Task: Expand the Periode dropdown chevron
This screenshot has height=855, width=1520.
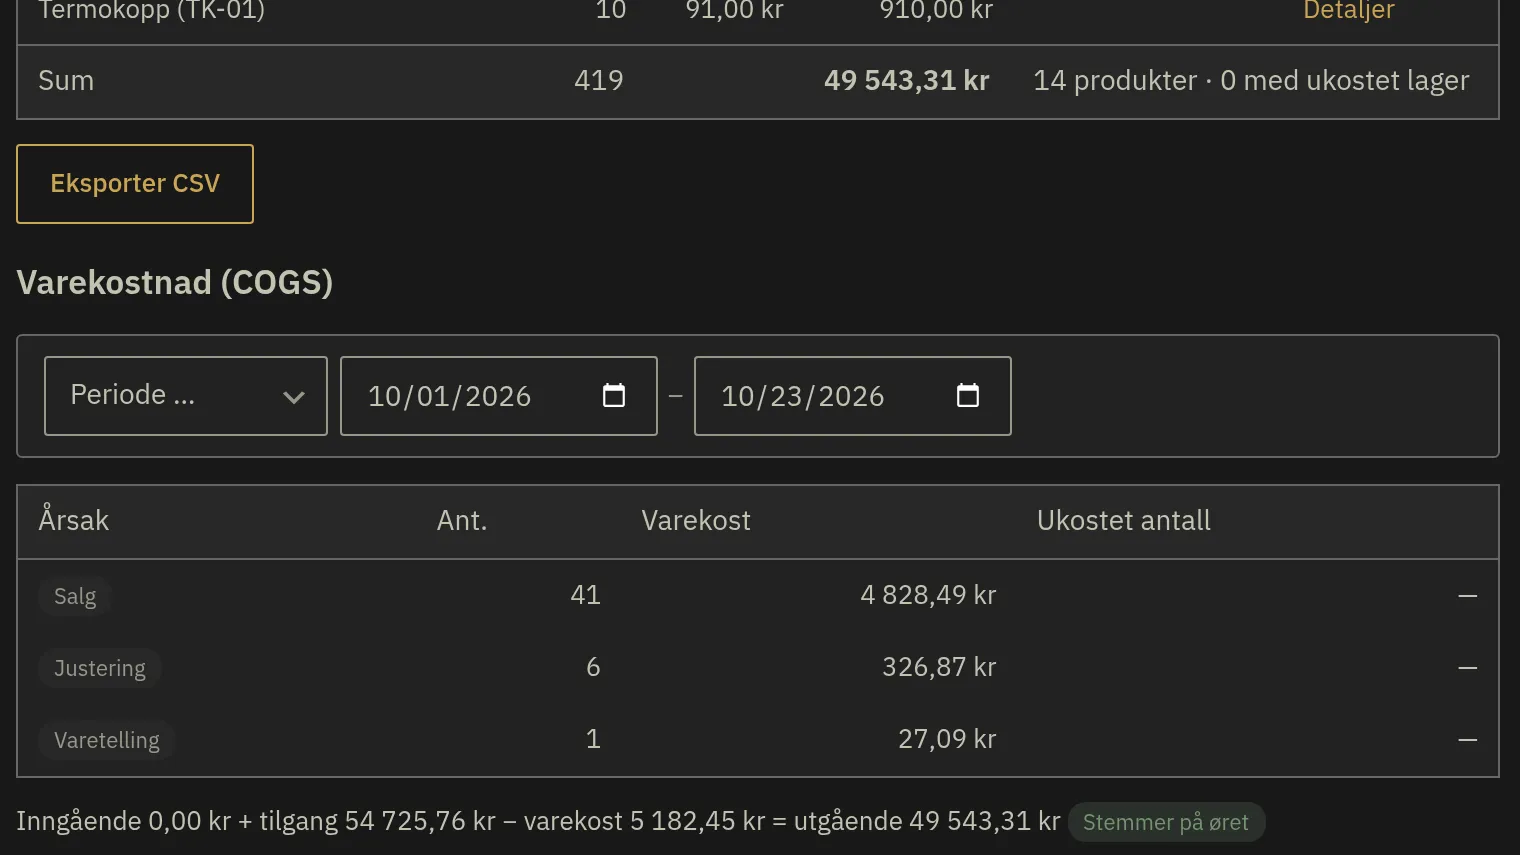Action: click(293, 397)
